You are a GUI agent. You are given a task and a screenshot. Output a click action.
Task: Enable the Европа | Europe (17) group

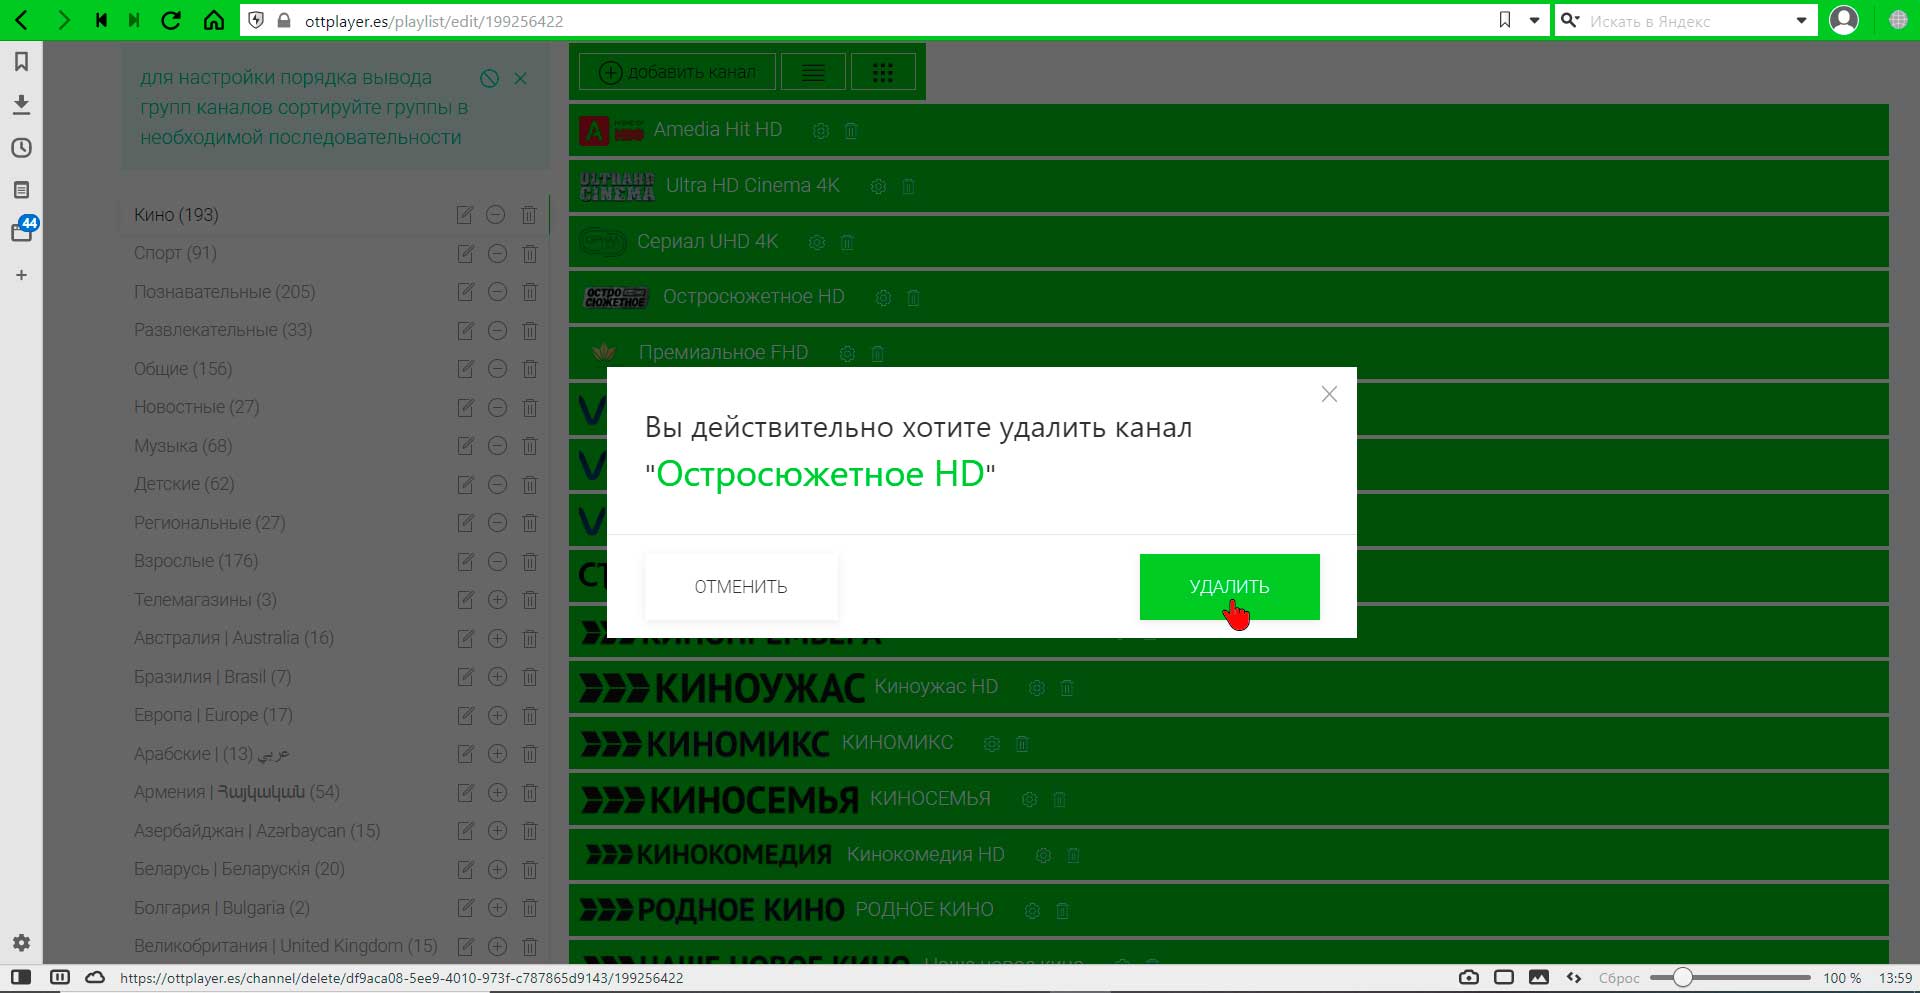pyautogui.click(x=497, y=715)
